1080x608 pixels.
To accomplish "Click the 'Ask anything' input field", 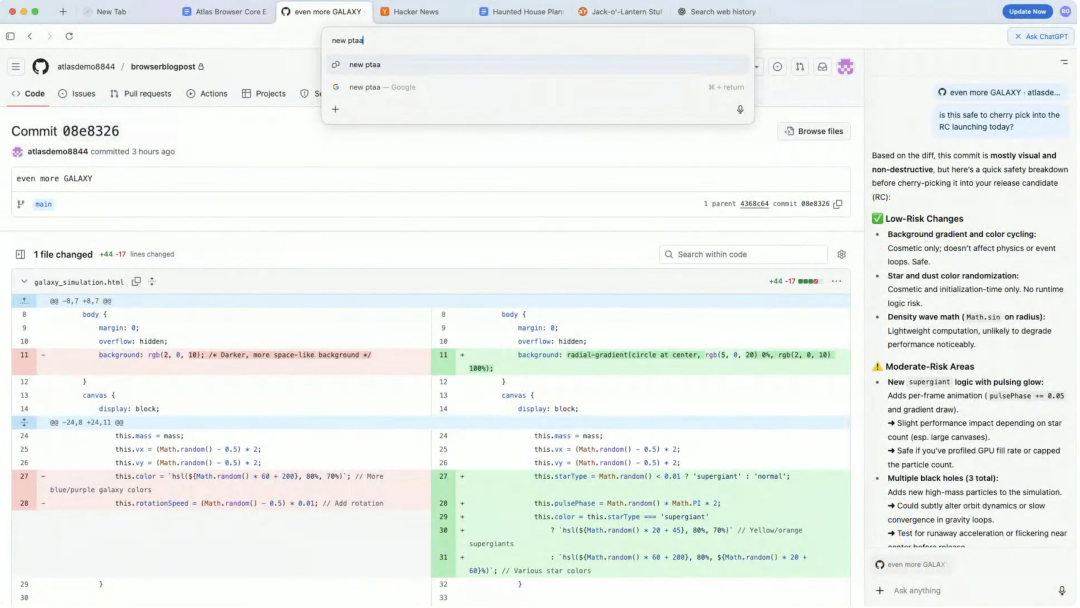I will click(x=950, y=590).
